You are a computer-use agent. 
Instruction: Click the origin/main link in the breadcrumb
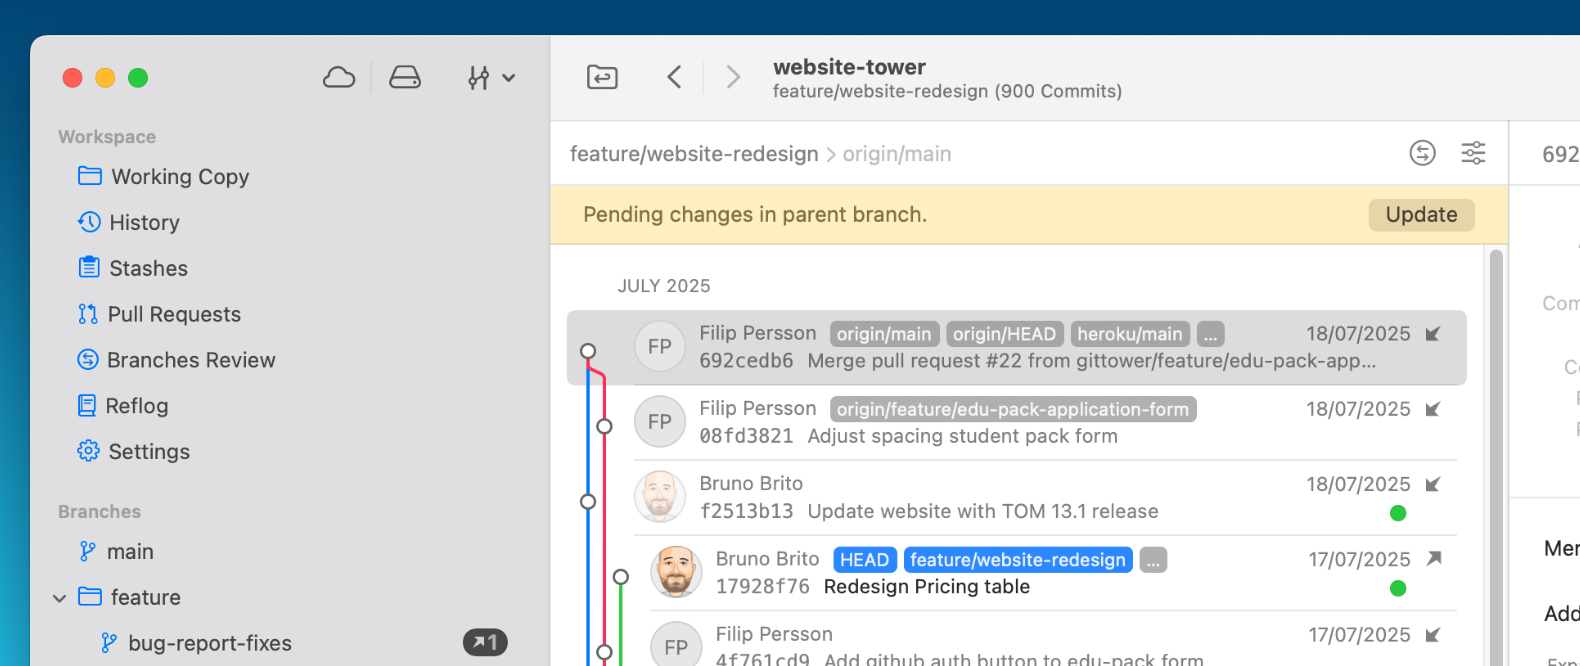896,154
